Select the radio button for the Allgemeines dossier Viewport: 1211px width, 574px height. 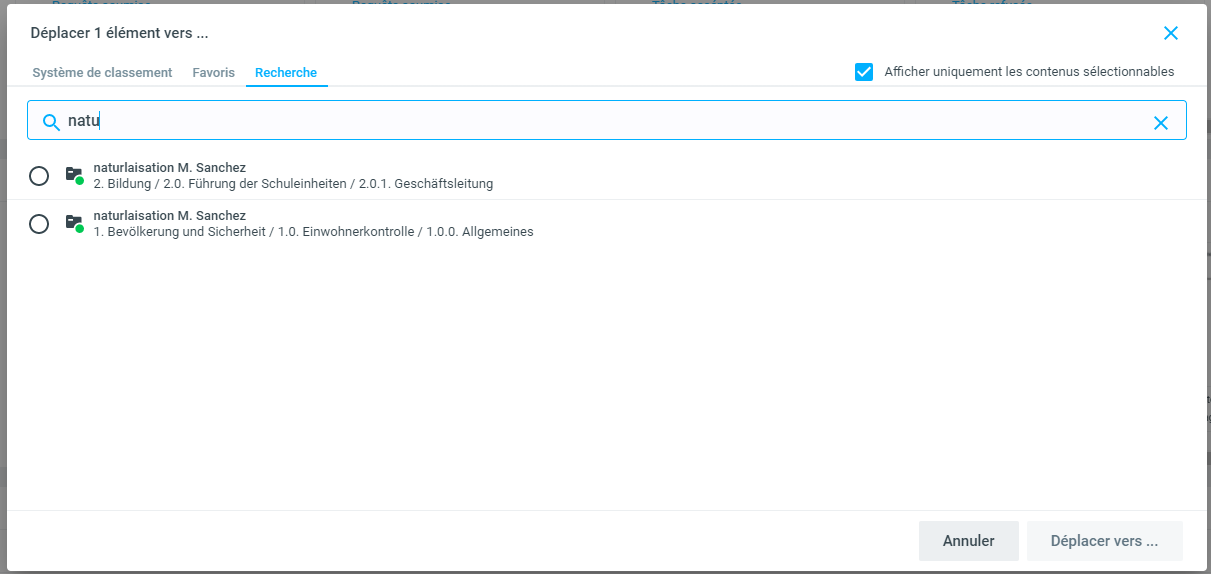39,224
